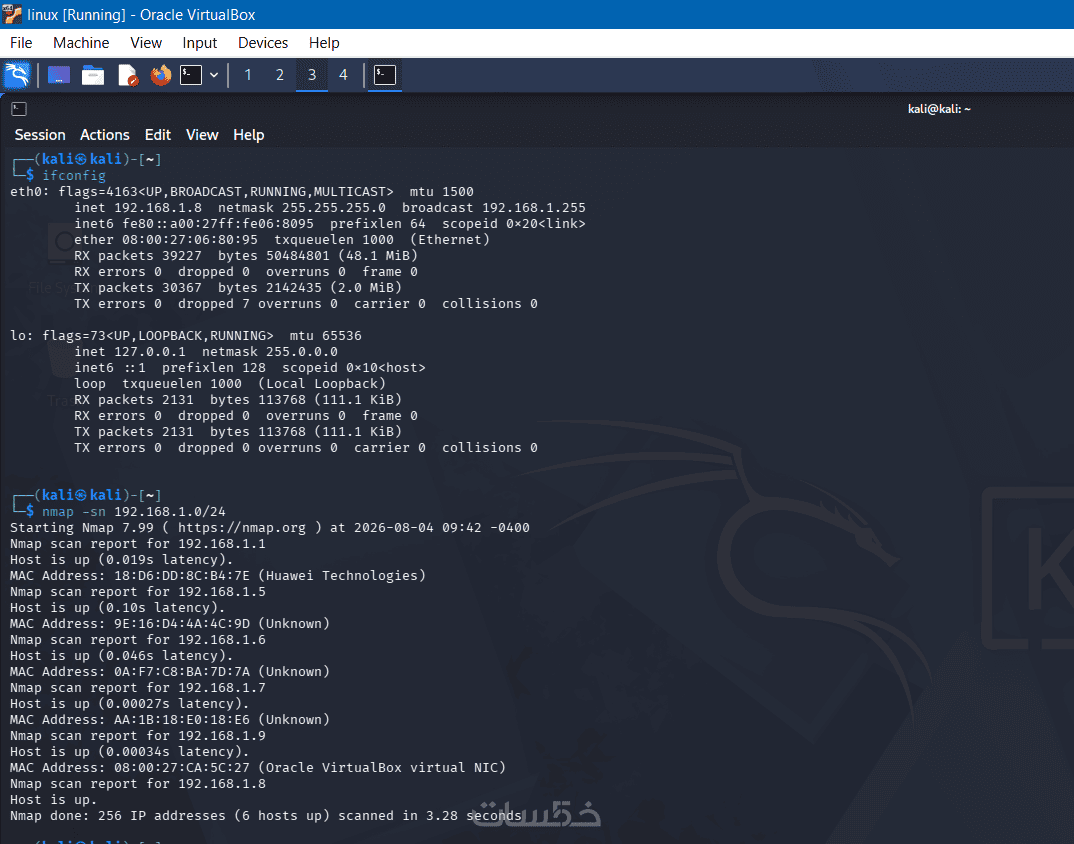Open the terminal Actions menu
Screen dimensions: 1074x844
point(105,135)
